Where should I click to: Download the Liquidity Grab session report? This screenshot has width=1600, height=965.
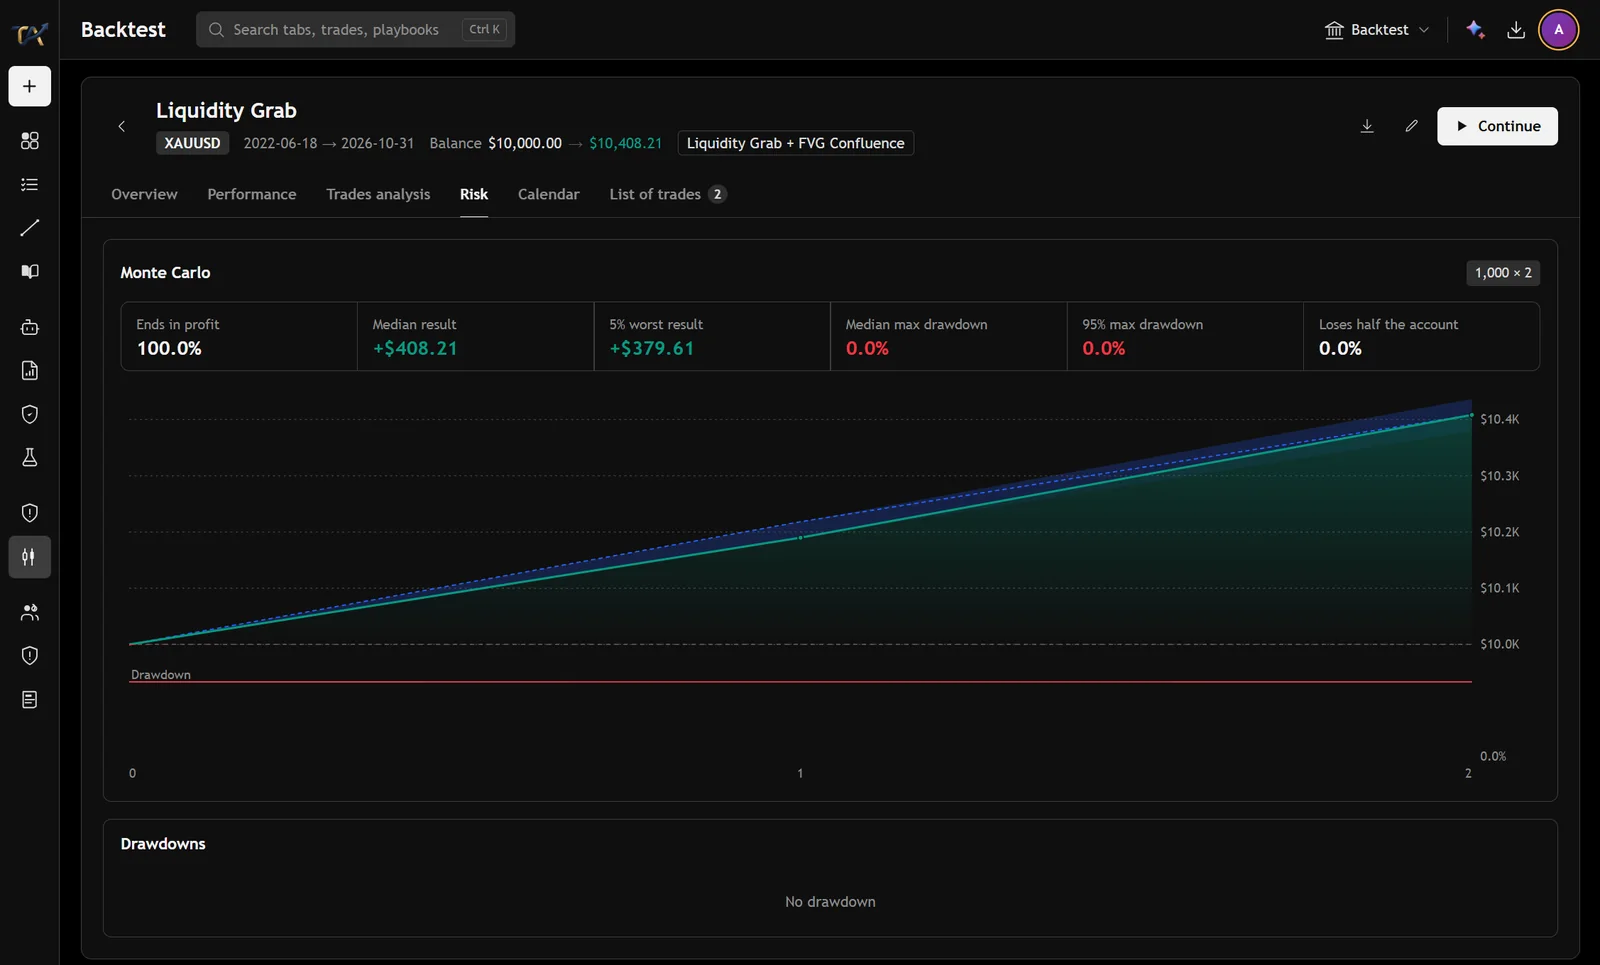pyautogui.click(x=1367, y=127)
